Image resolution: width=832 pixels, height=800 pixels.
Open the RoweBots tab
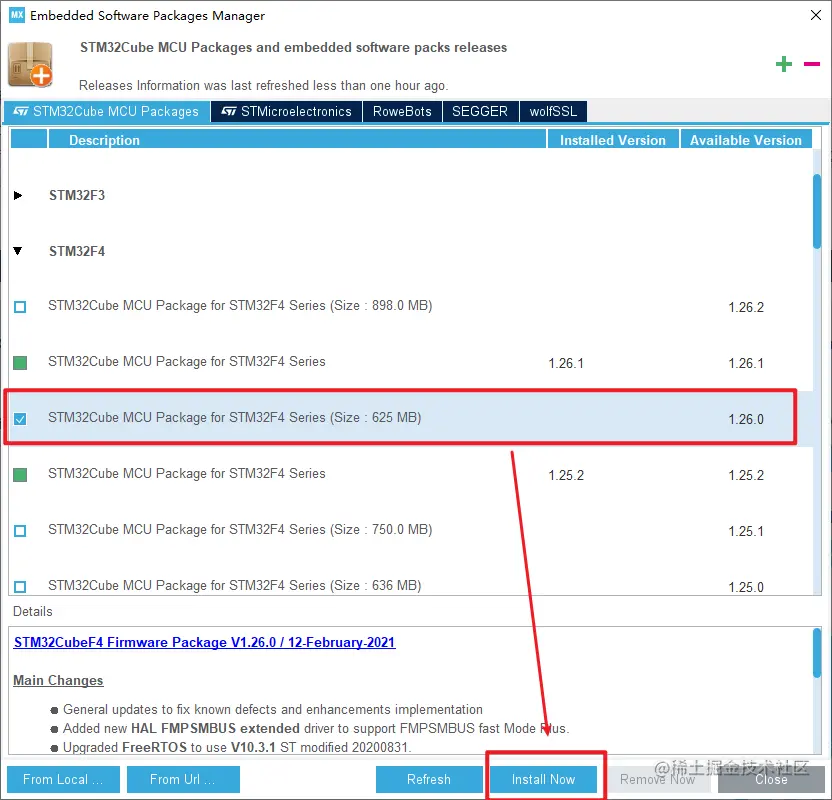click(402, 111)
